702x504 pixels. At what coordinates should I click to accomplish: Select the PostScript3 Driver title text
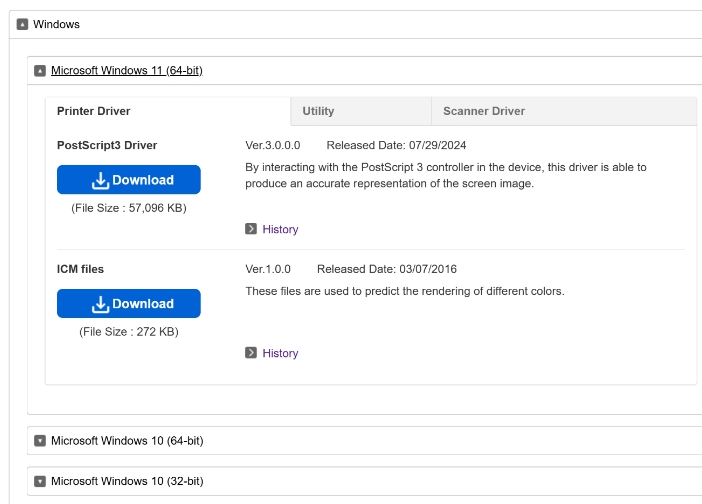tap(107, 145)
